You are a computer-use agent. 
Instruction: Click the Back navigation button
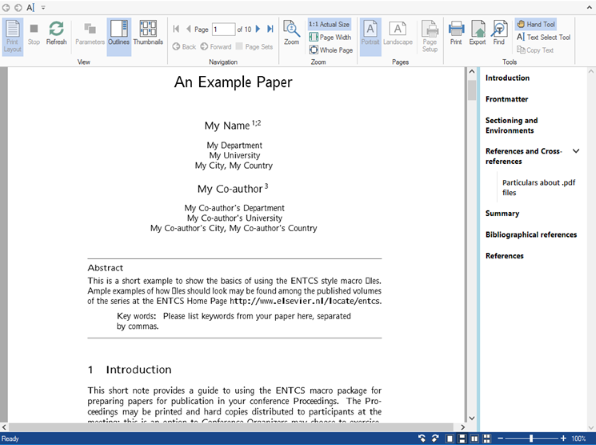184,47
